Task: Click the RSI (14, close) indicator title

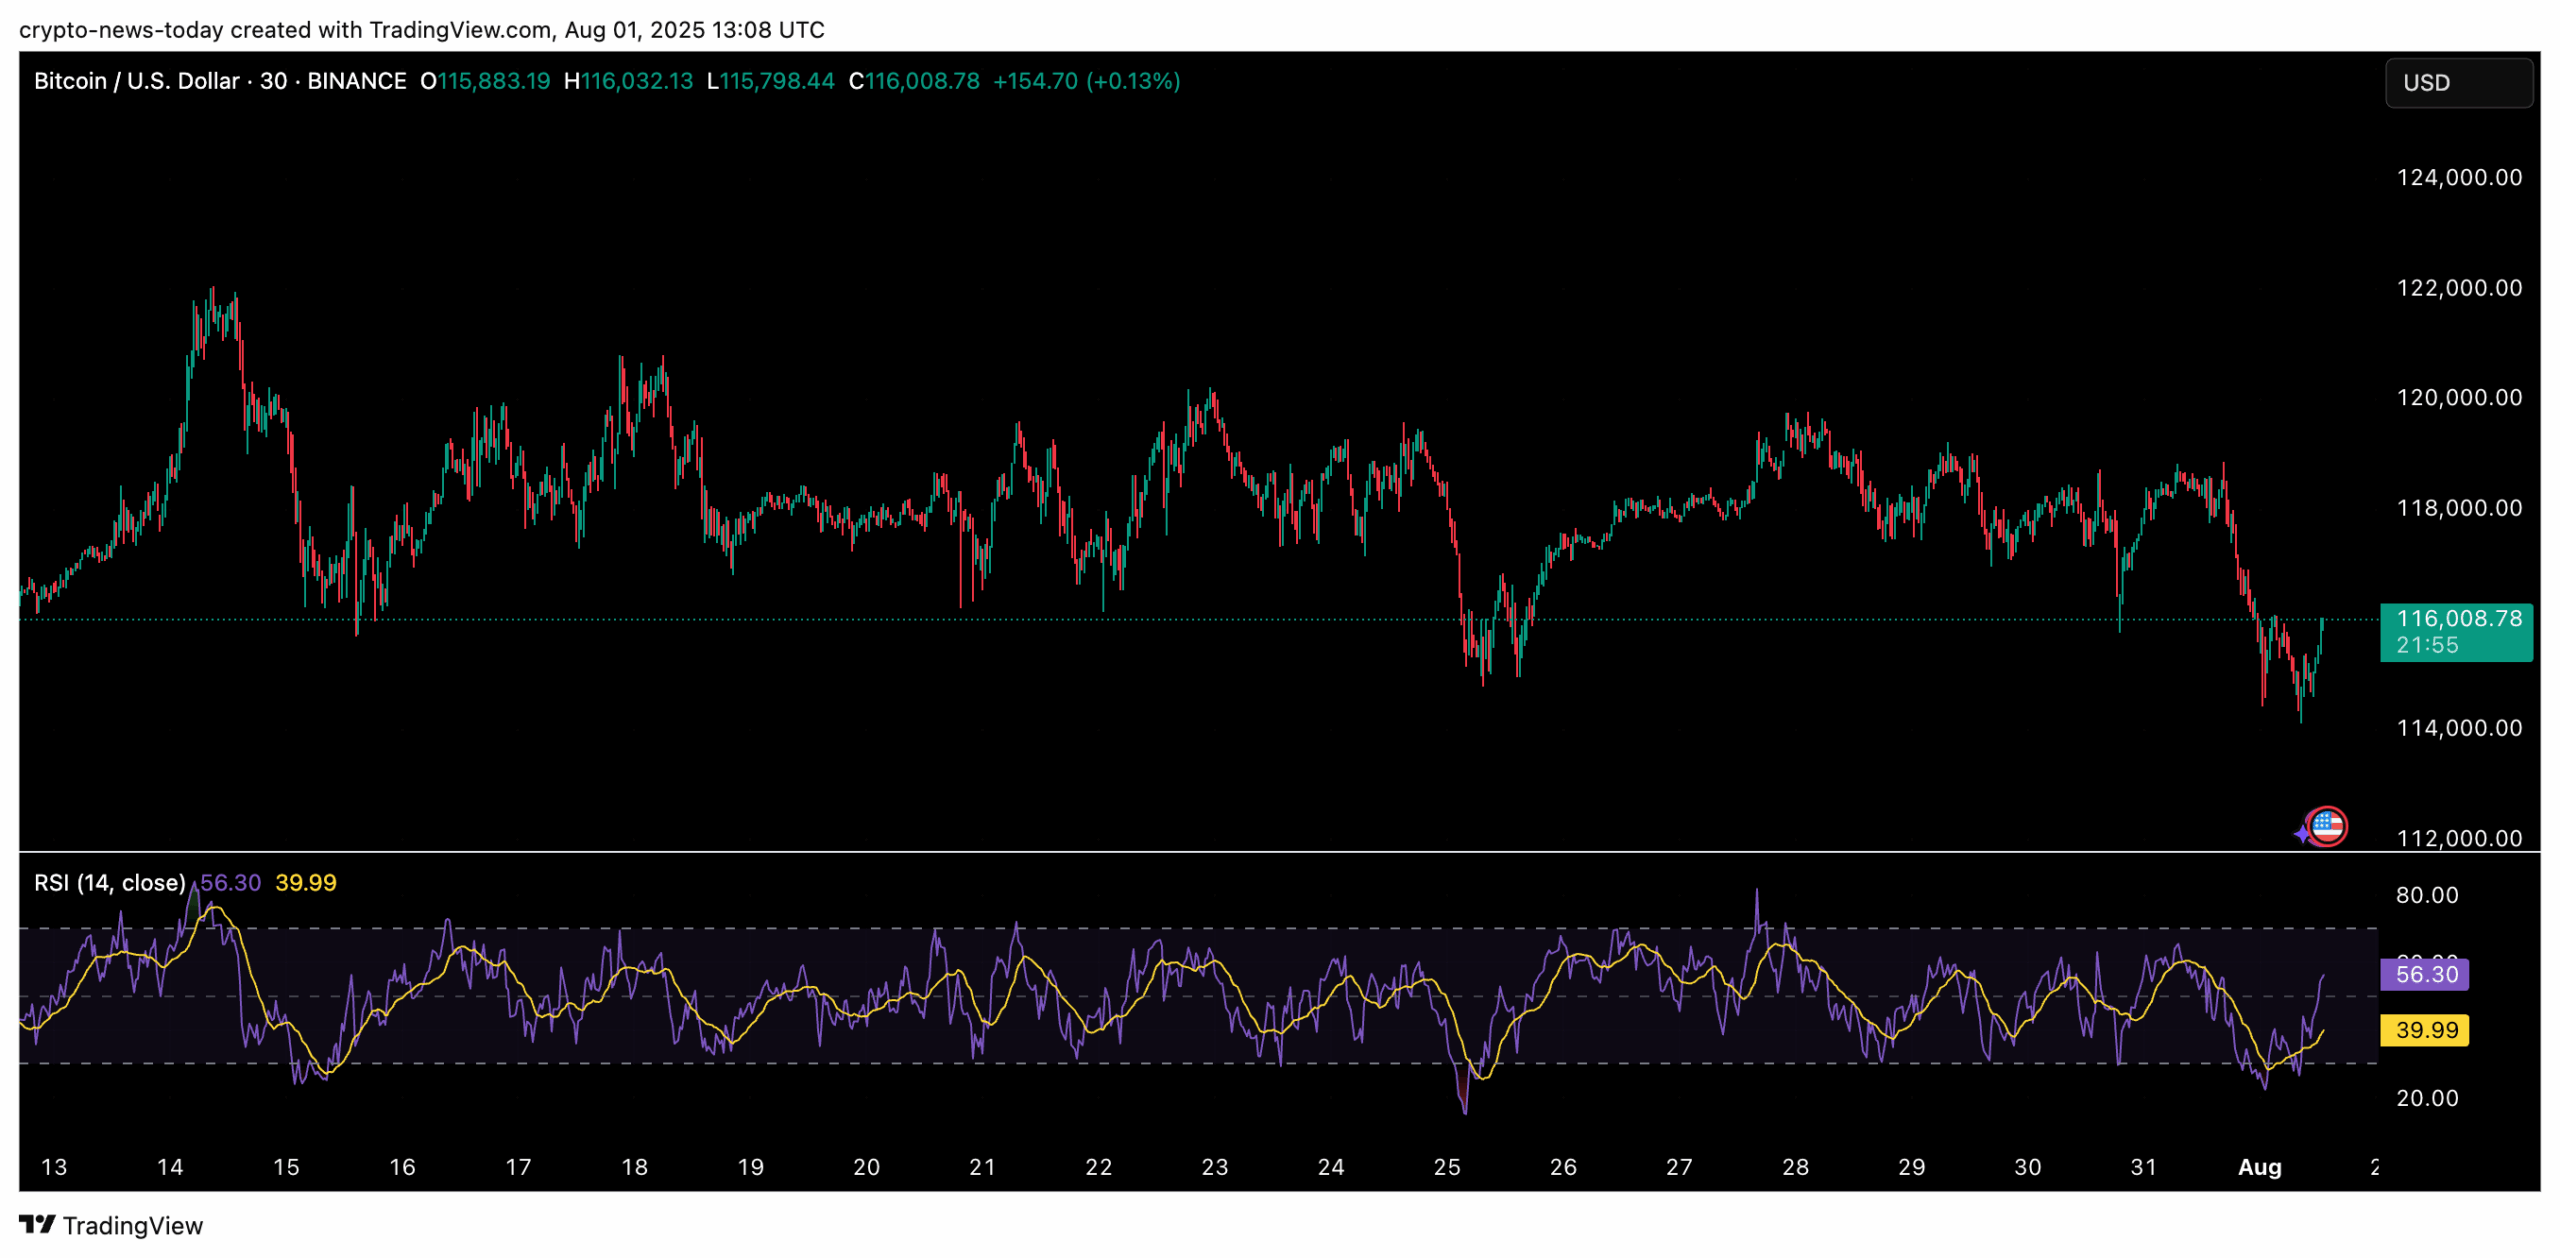Action: tap(110, 883)
